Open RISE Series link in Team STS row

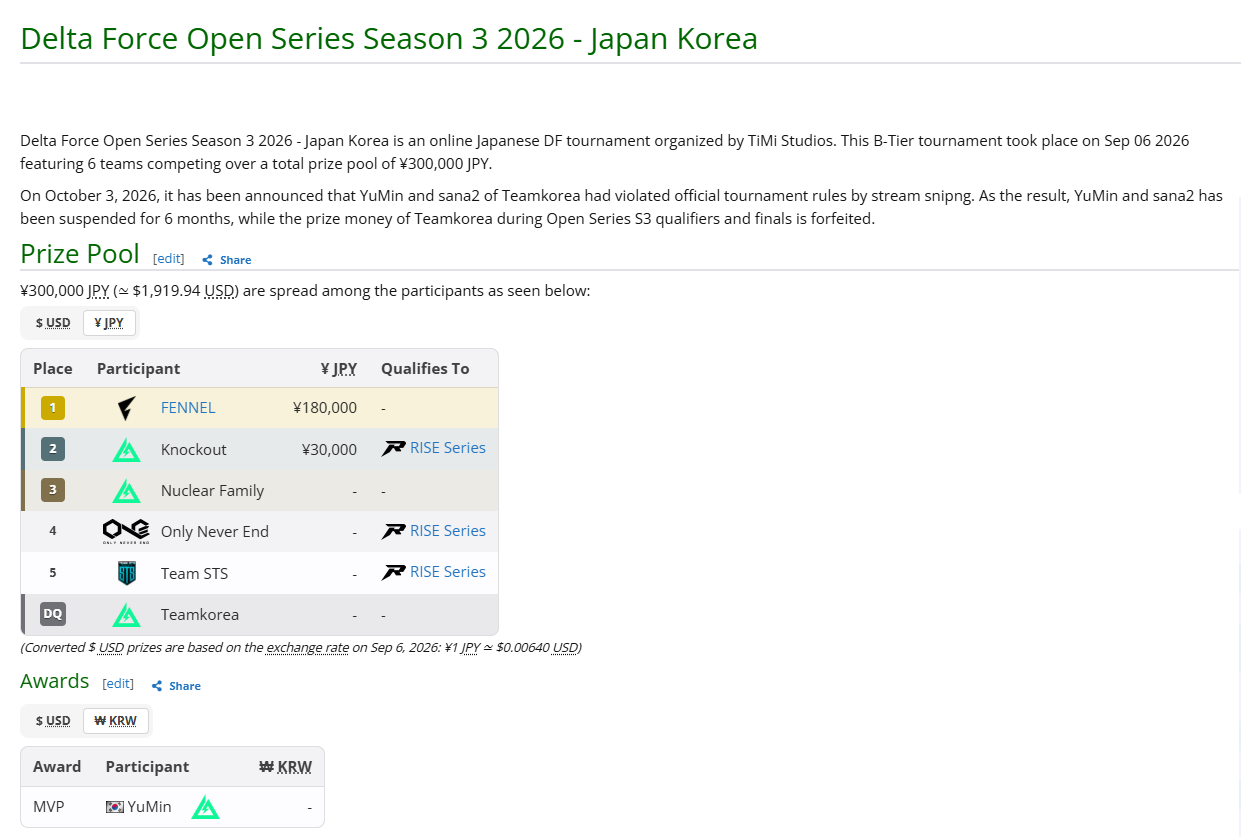[x=448, y=572]
